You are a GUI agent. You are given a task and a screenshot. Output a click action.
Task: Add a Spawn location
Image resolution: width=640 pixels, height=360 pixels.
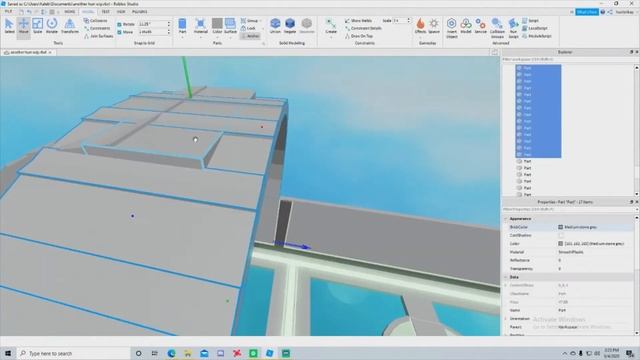(434, 26)
